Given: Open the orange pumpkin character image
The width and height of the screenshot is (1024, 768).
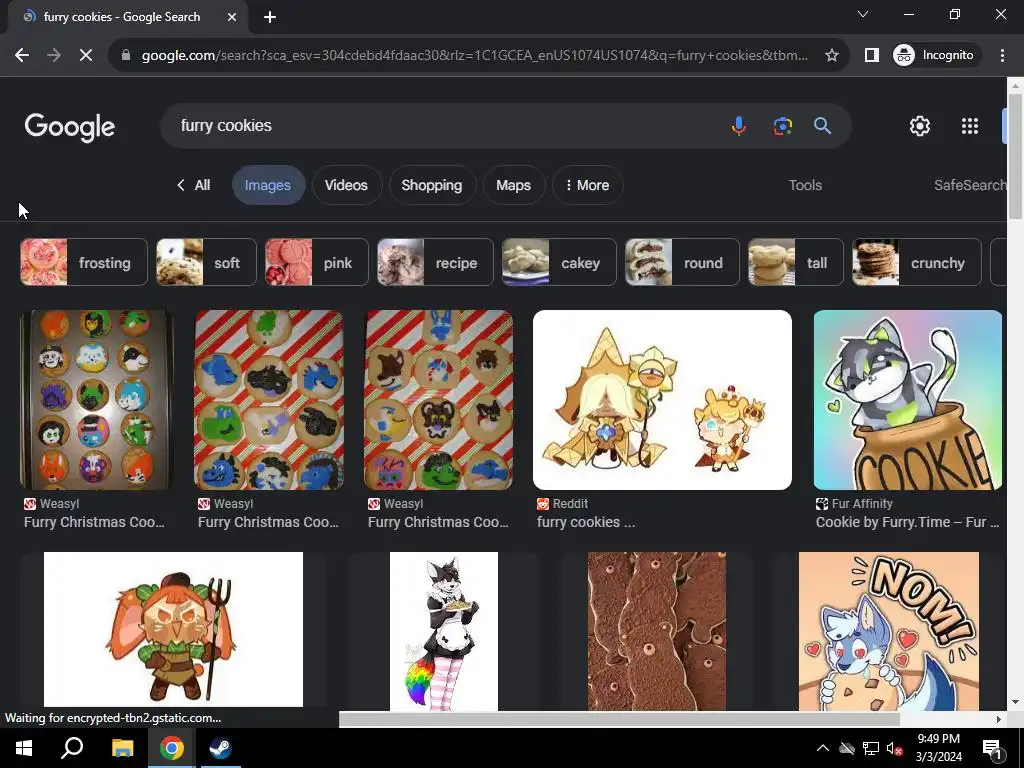Looking at the screenshot, I should pos(173,630).
